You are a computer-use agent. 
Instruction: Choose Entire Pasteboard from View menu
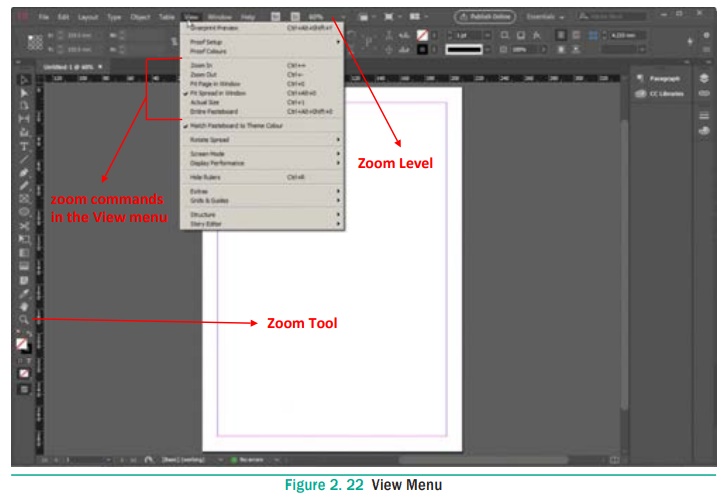262,111
